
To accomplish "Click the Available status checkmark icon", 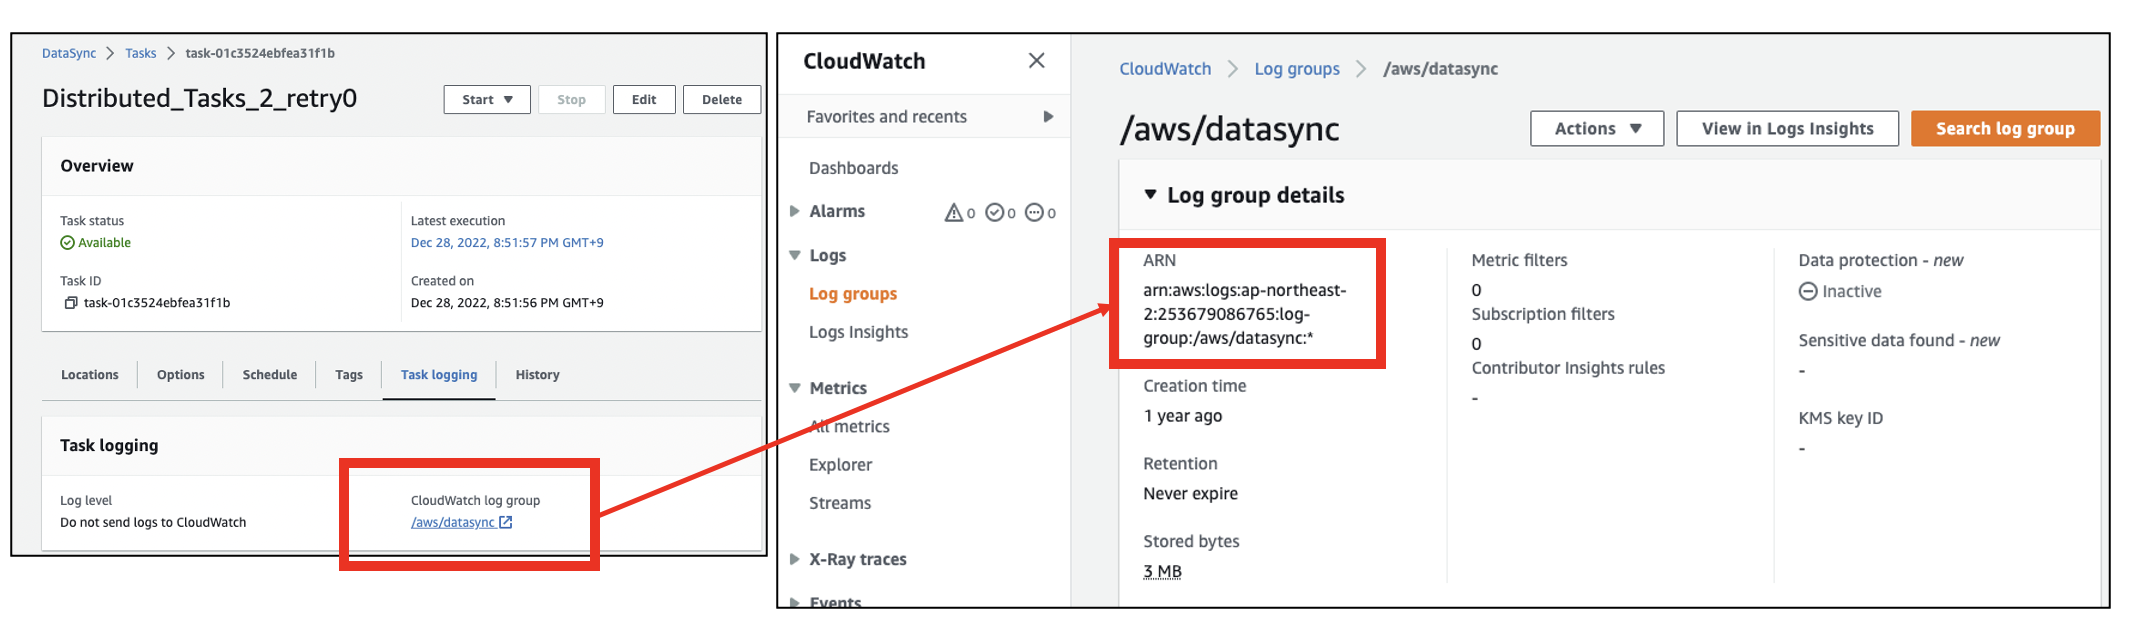I will pos(67,243).
